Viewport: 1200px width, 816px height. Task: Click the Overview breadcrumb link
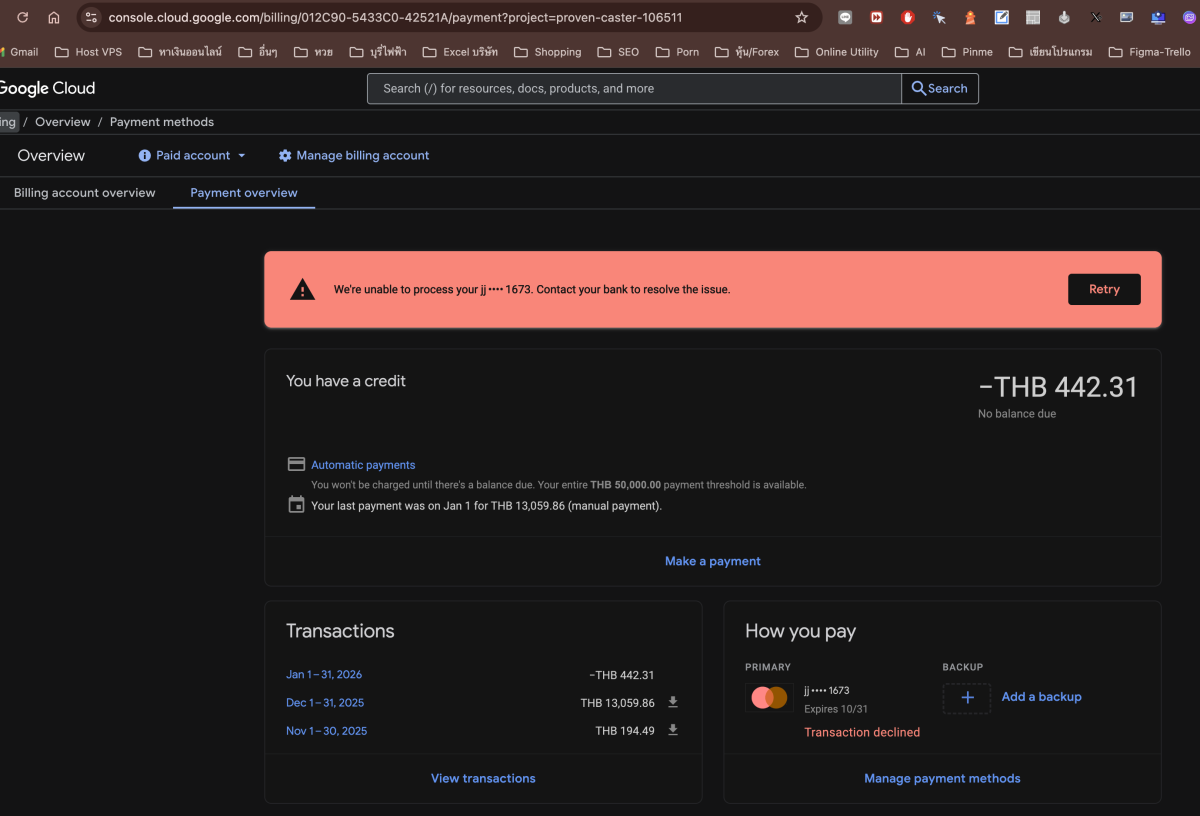[63, 122]
